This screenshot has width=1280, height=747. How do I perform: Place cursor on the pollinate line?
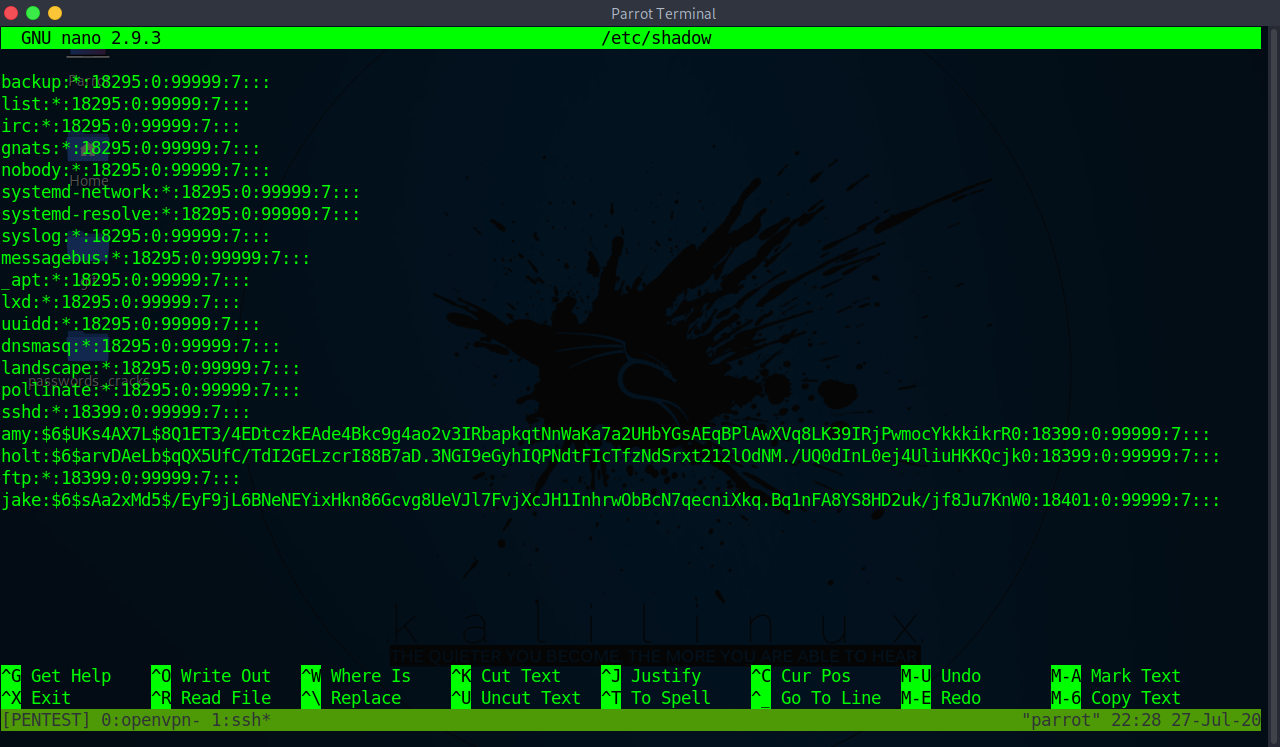click(151, 390)
